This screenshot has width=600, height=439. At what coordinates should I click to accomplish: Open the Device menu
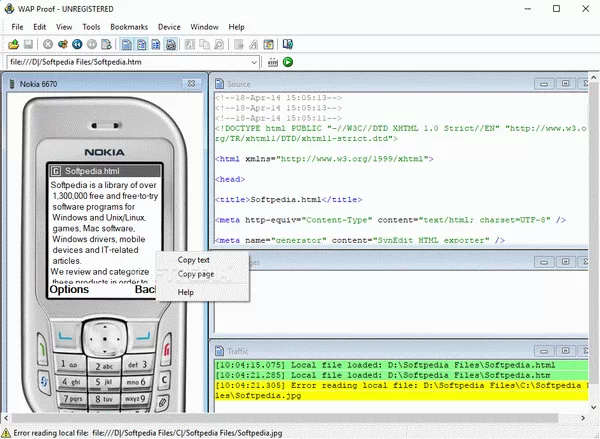169,27
